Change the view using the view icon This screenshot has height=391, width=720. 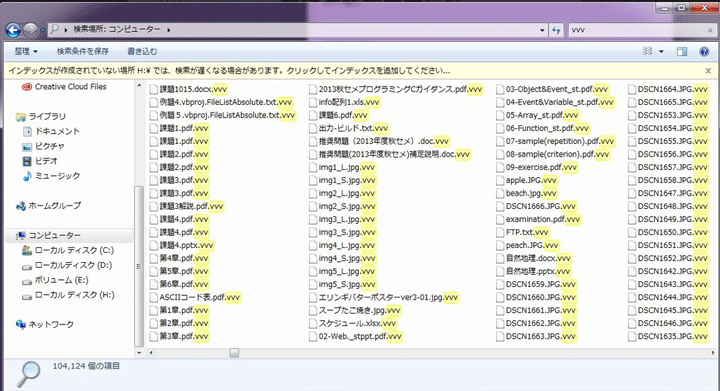[647, 51]
